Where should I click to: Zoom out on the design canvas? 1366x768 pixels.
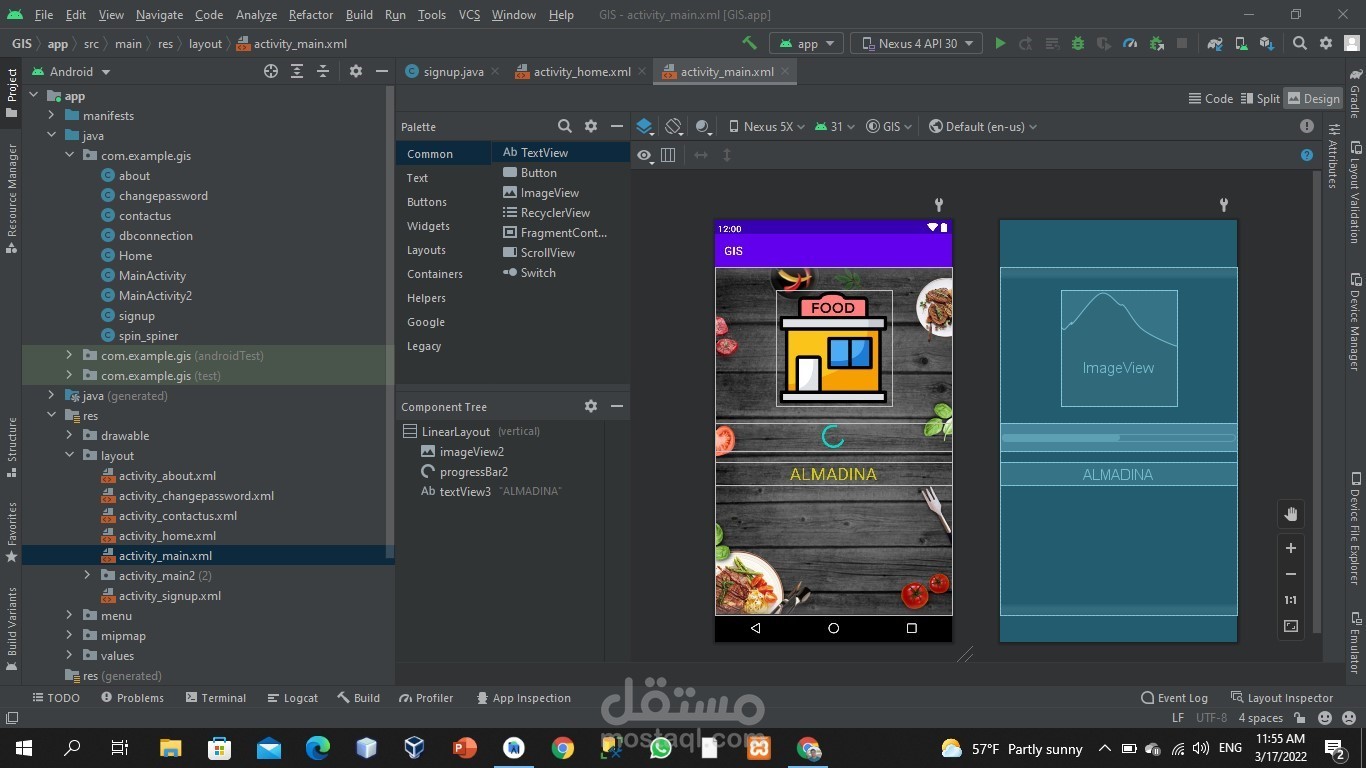[x=1291, y=574]
